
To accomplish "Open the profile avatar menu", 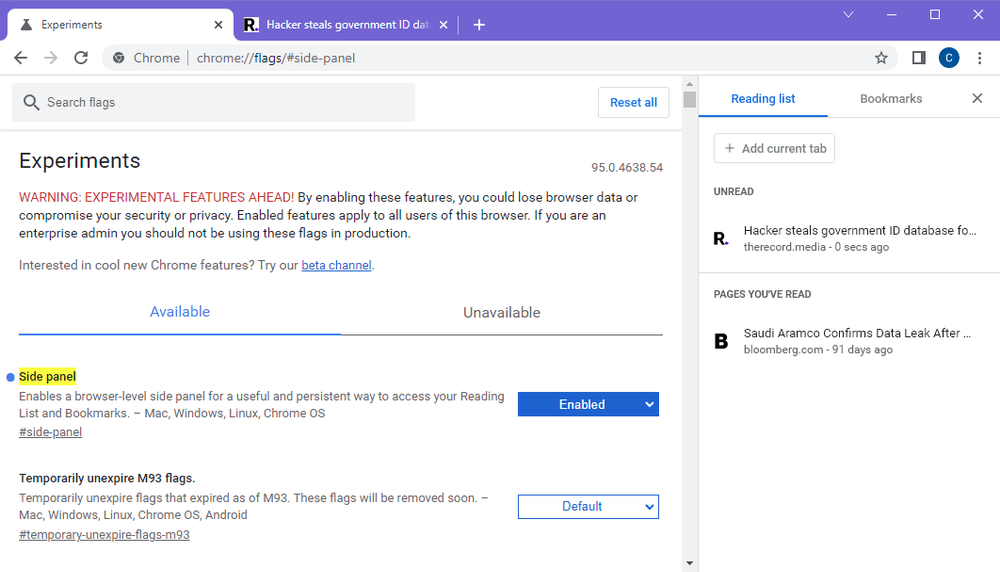I will pos(948,58).
